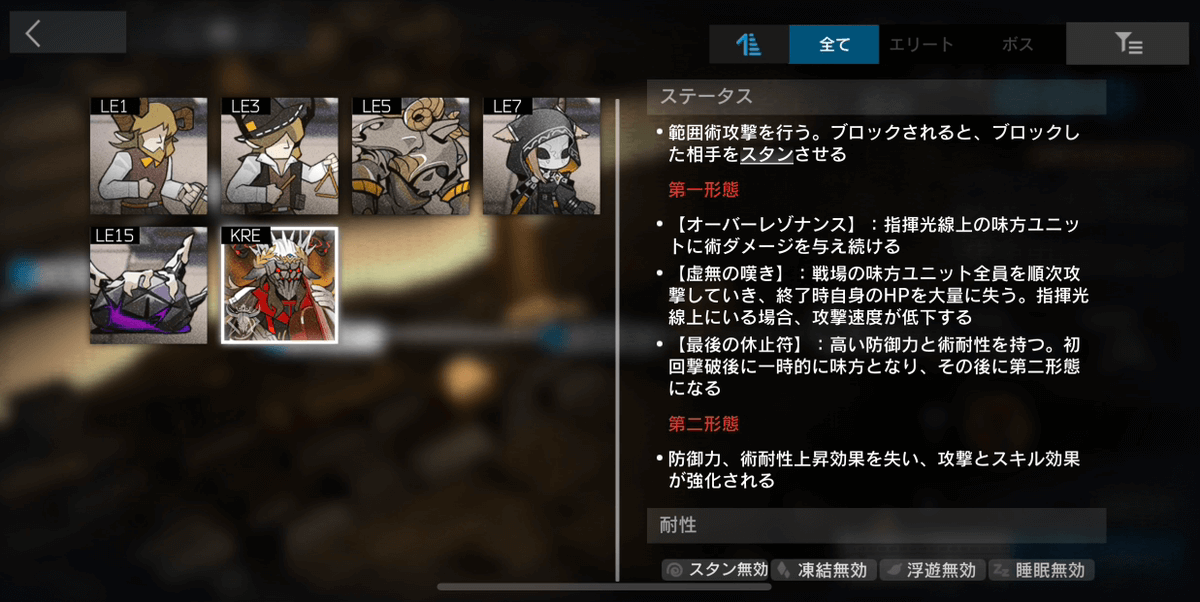Tap the 凍結無効 resistance tag

(x=822, y=570)
